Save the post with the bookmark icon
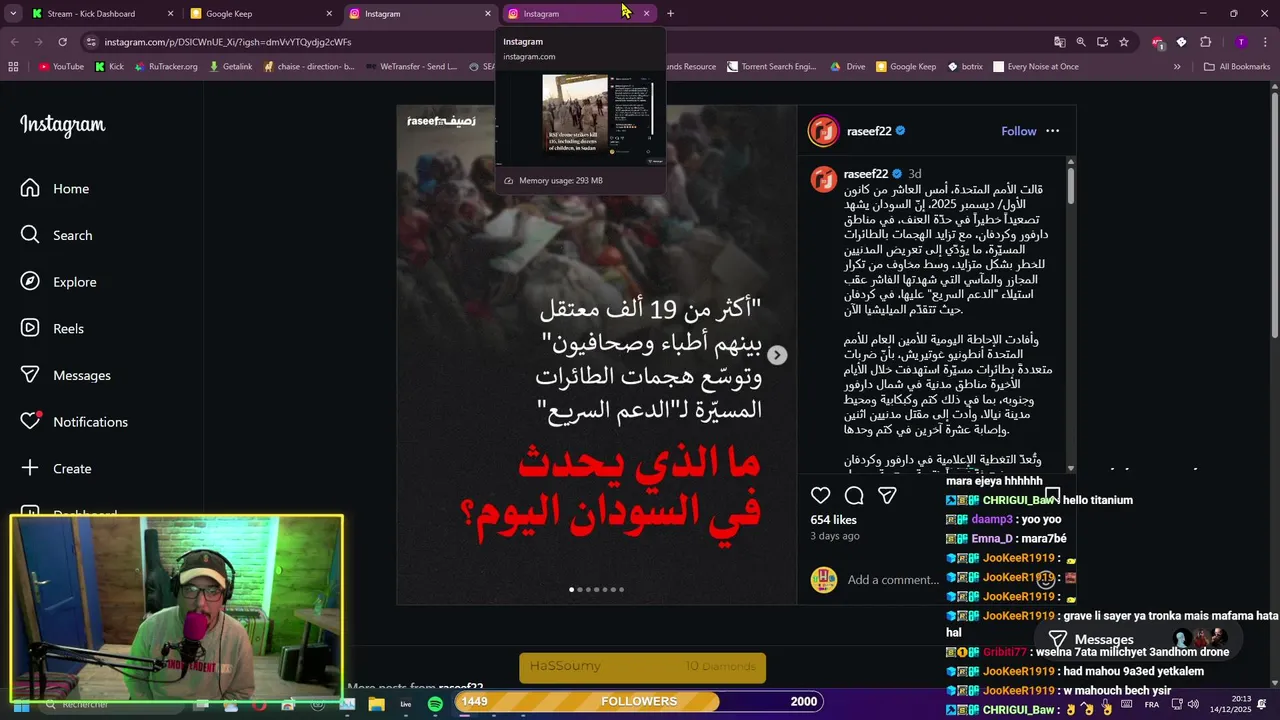Image resolution: width=1280 pixels, height=720 pixels. pos(1052,496)
